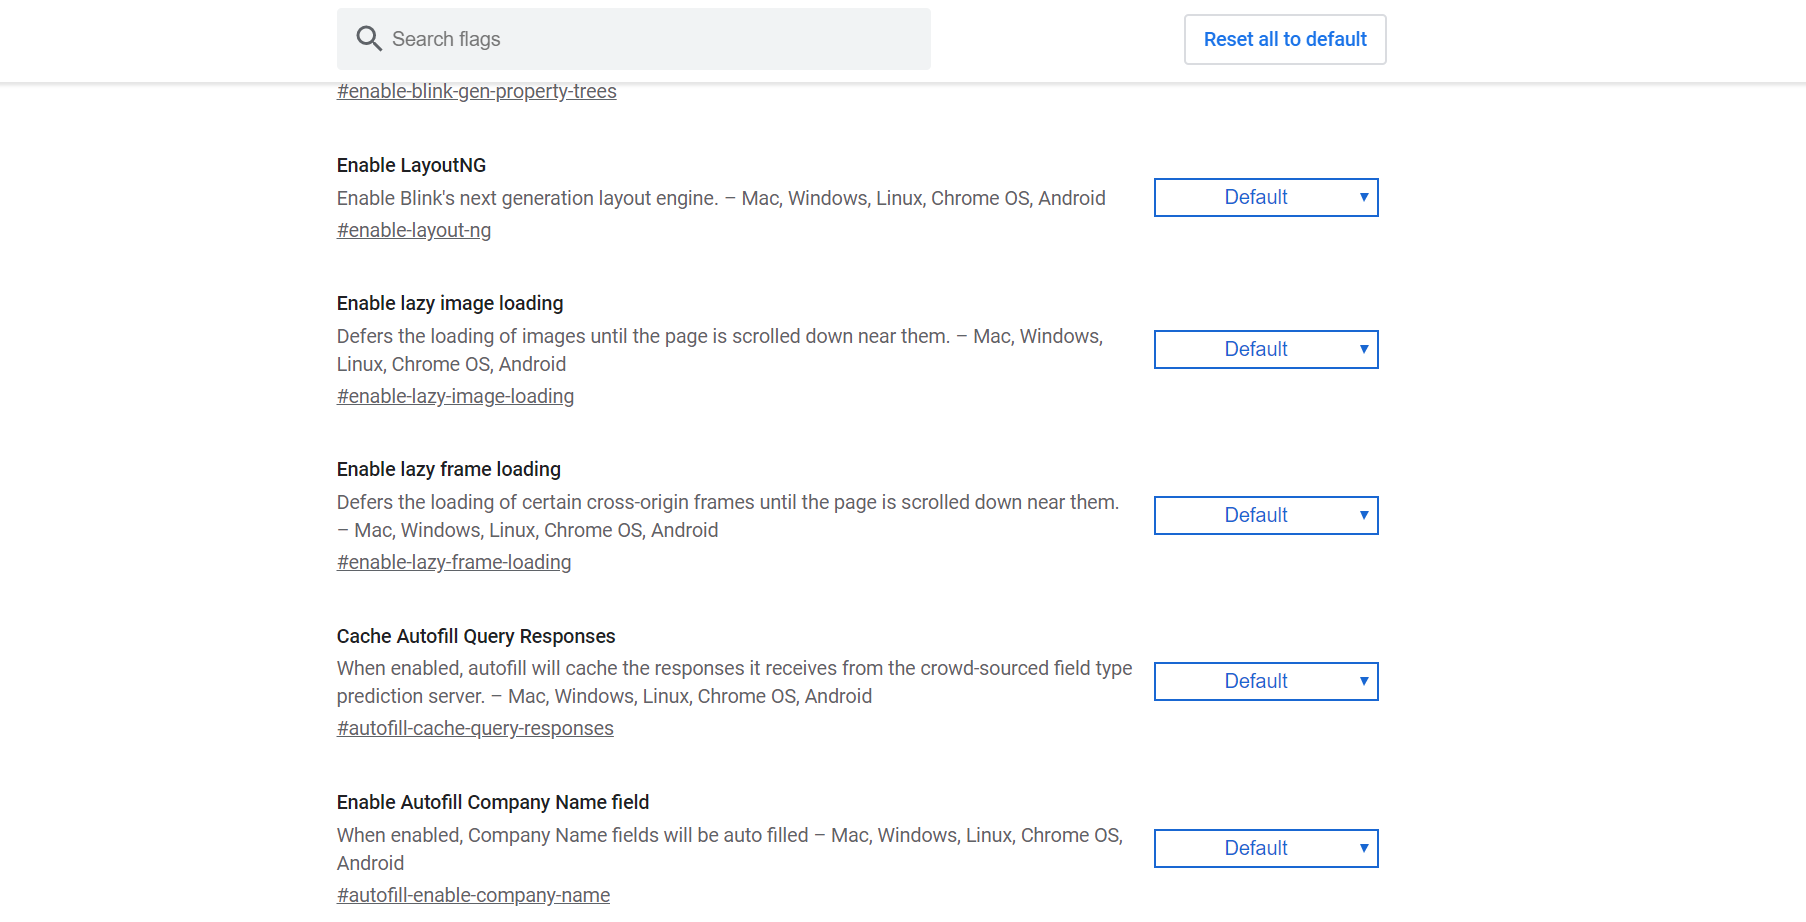Open Cache Autofill Query Responses dropdown
Image resolution: width=1806 pixels, height=922 pixels.
(x=1266, y=681)
